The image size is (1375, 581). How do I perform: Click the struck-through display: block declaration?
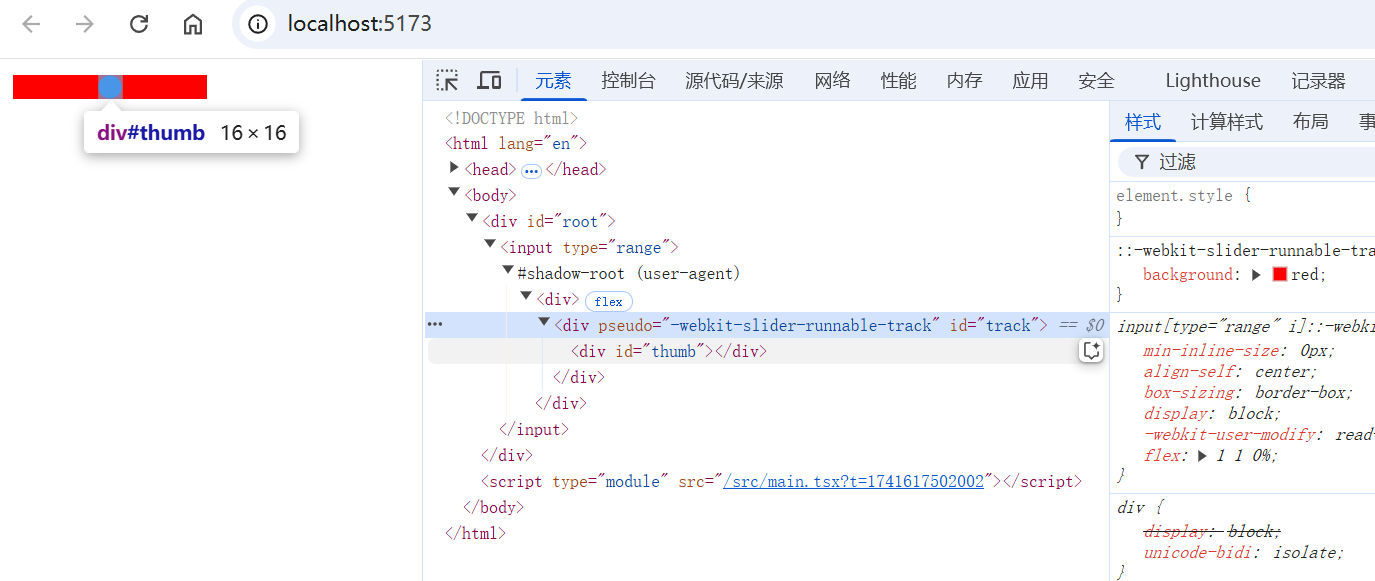(x=1213, y=531)
